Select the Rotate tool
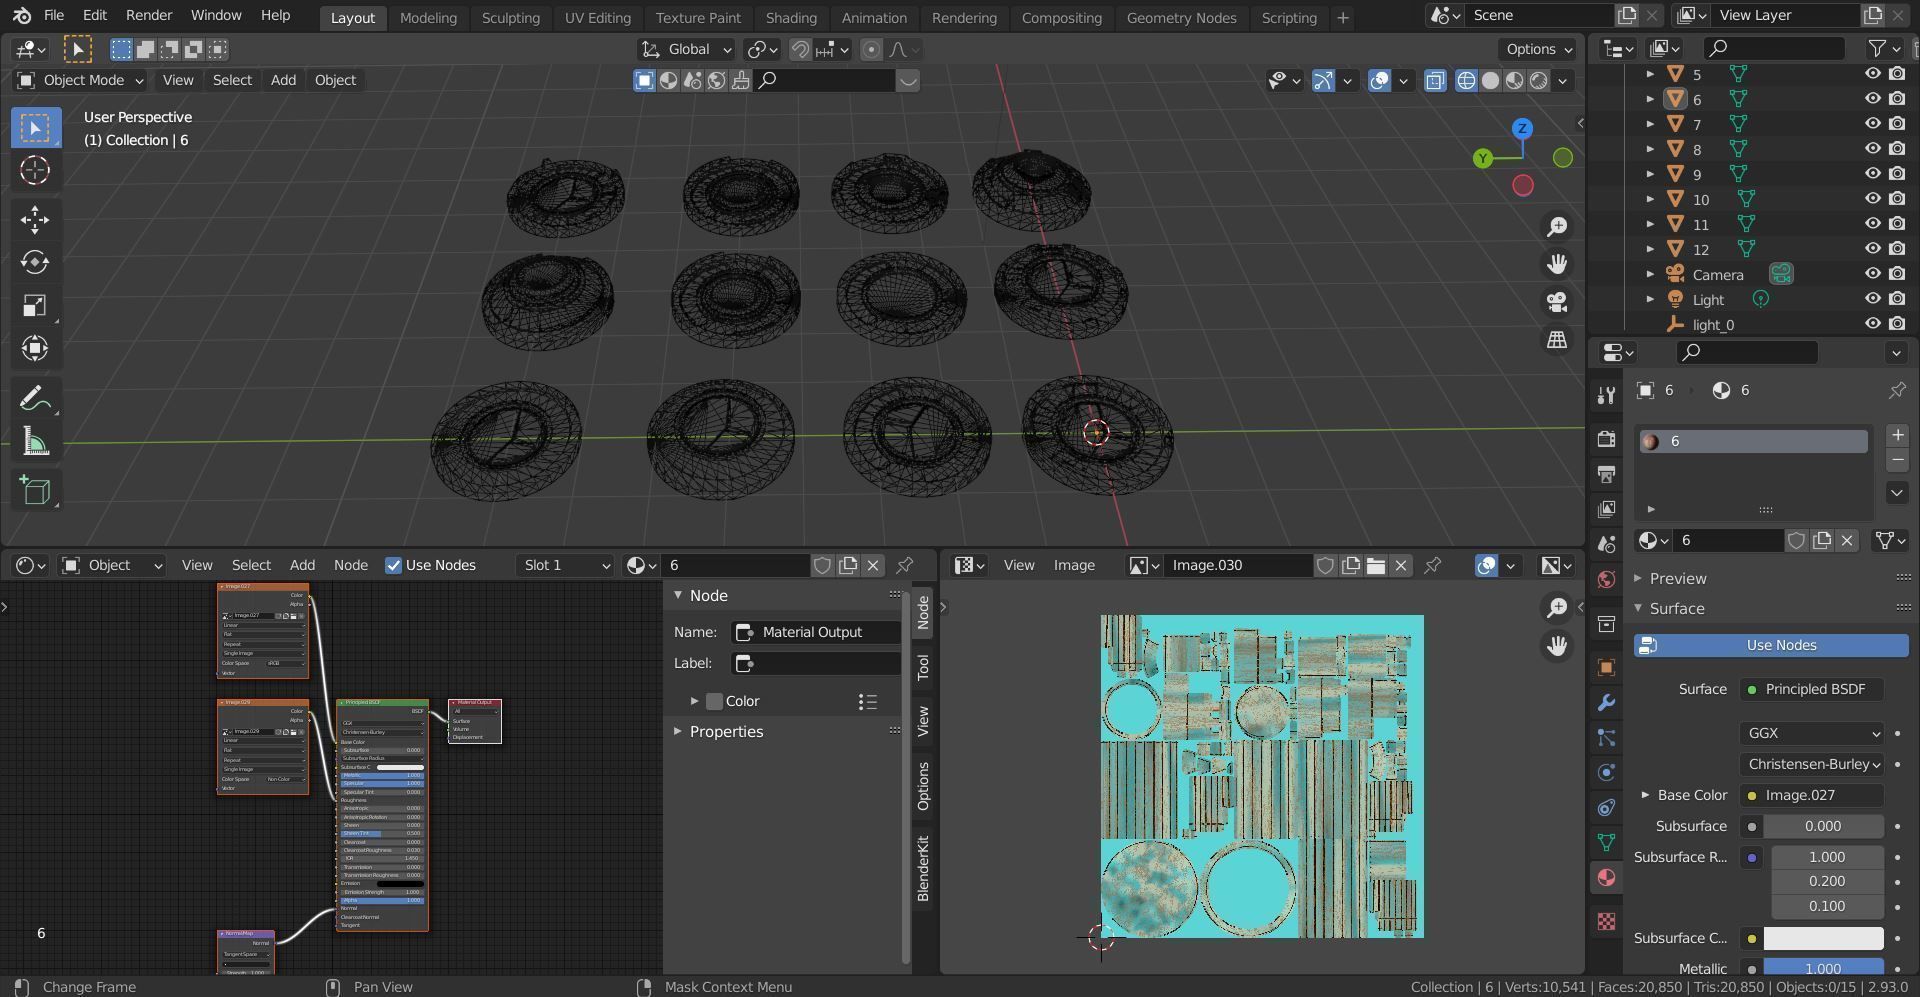The image size is (1920, 997). pos(35,263)
